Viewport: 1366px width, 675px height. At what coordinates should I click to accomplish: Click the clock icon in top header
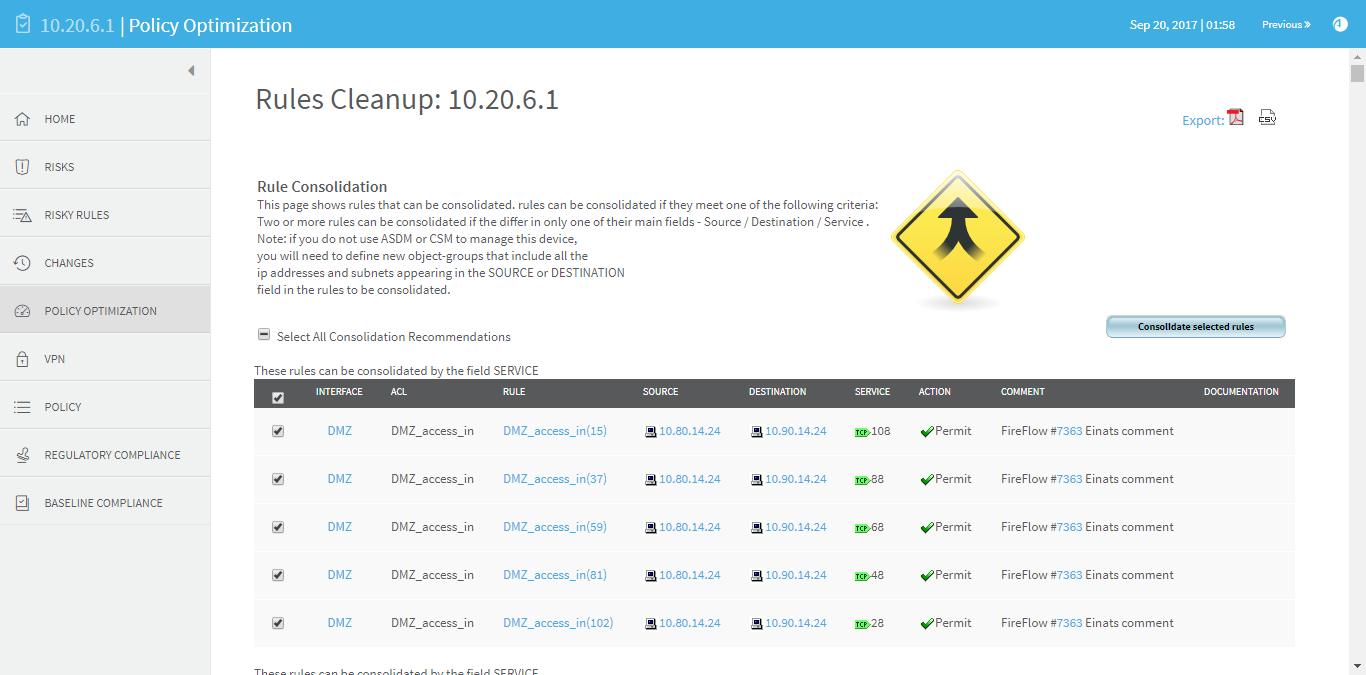(x=1340, y=24)
